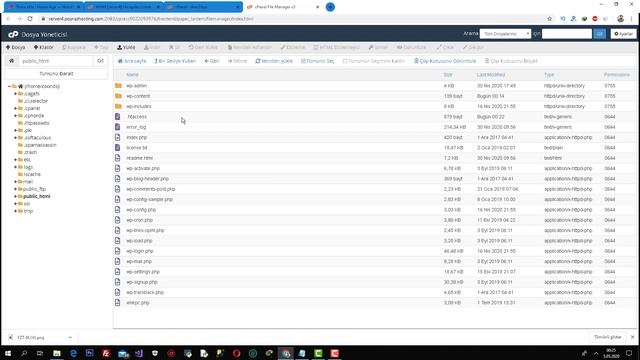
Task: Click the cPanel logo in header
Action: (x=13, y=35)
